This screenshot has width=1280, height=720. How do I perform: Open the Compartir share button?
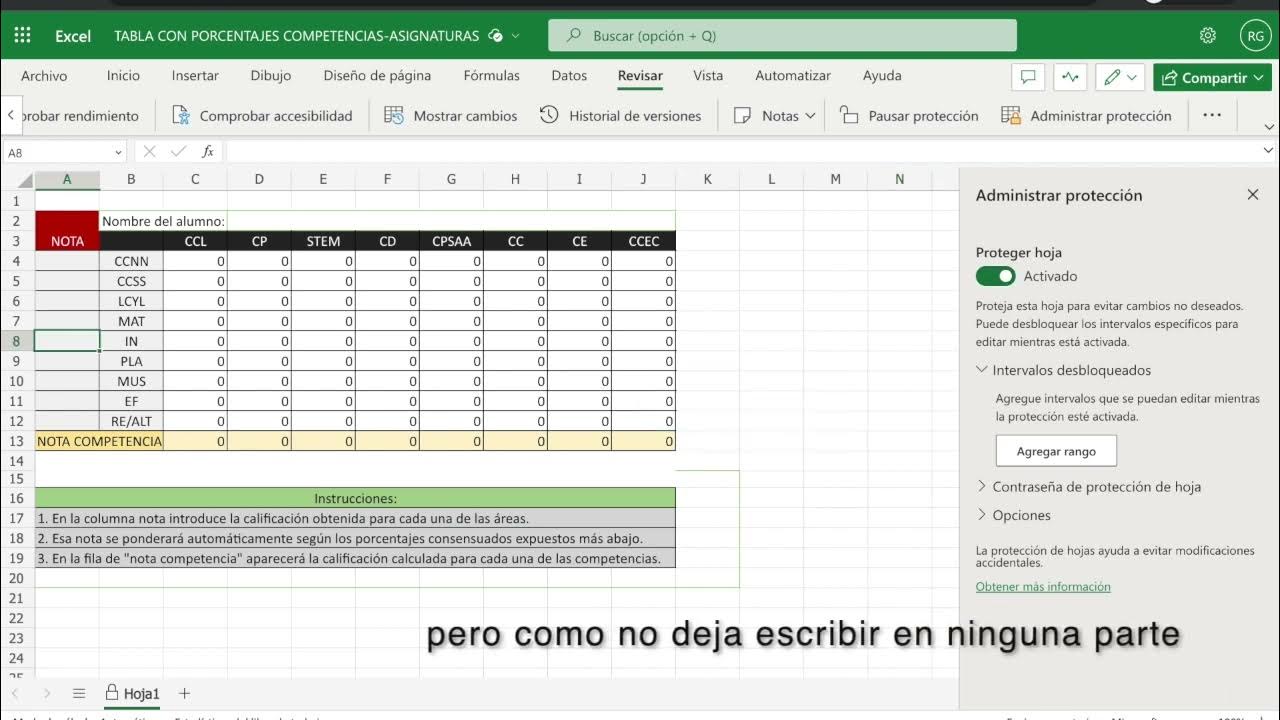(x=1211, y=77)
